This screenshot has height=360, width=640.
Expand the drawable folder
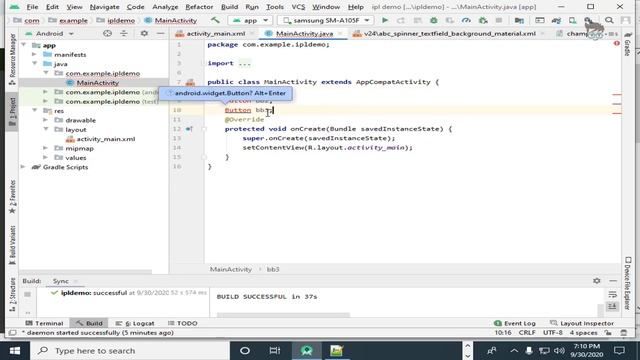pos(45,120)
